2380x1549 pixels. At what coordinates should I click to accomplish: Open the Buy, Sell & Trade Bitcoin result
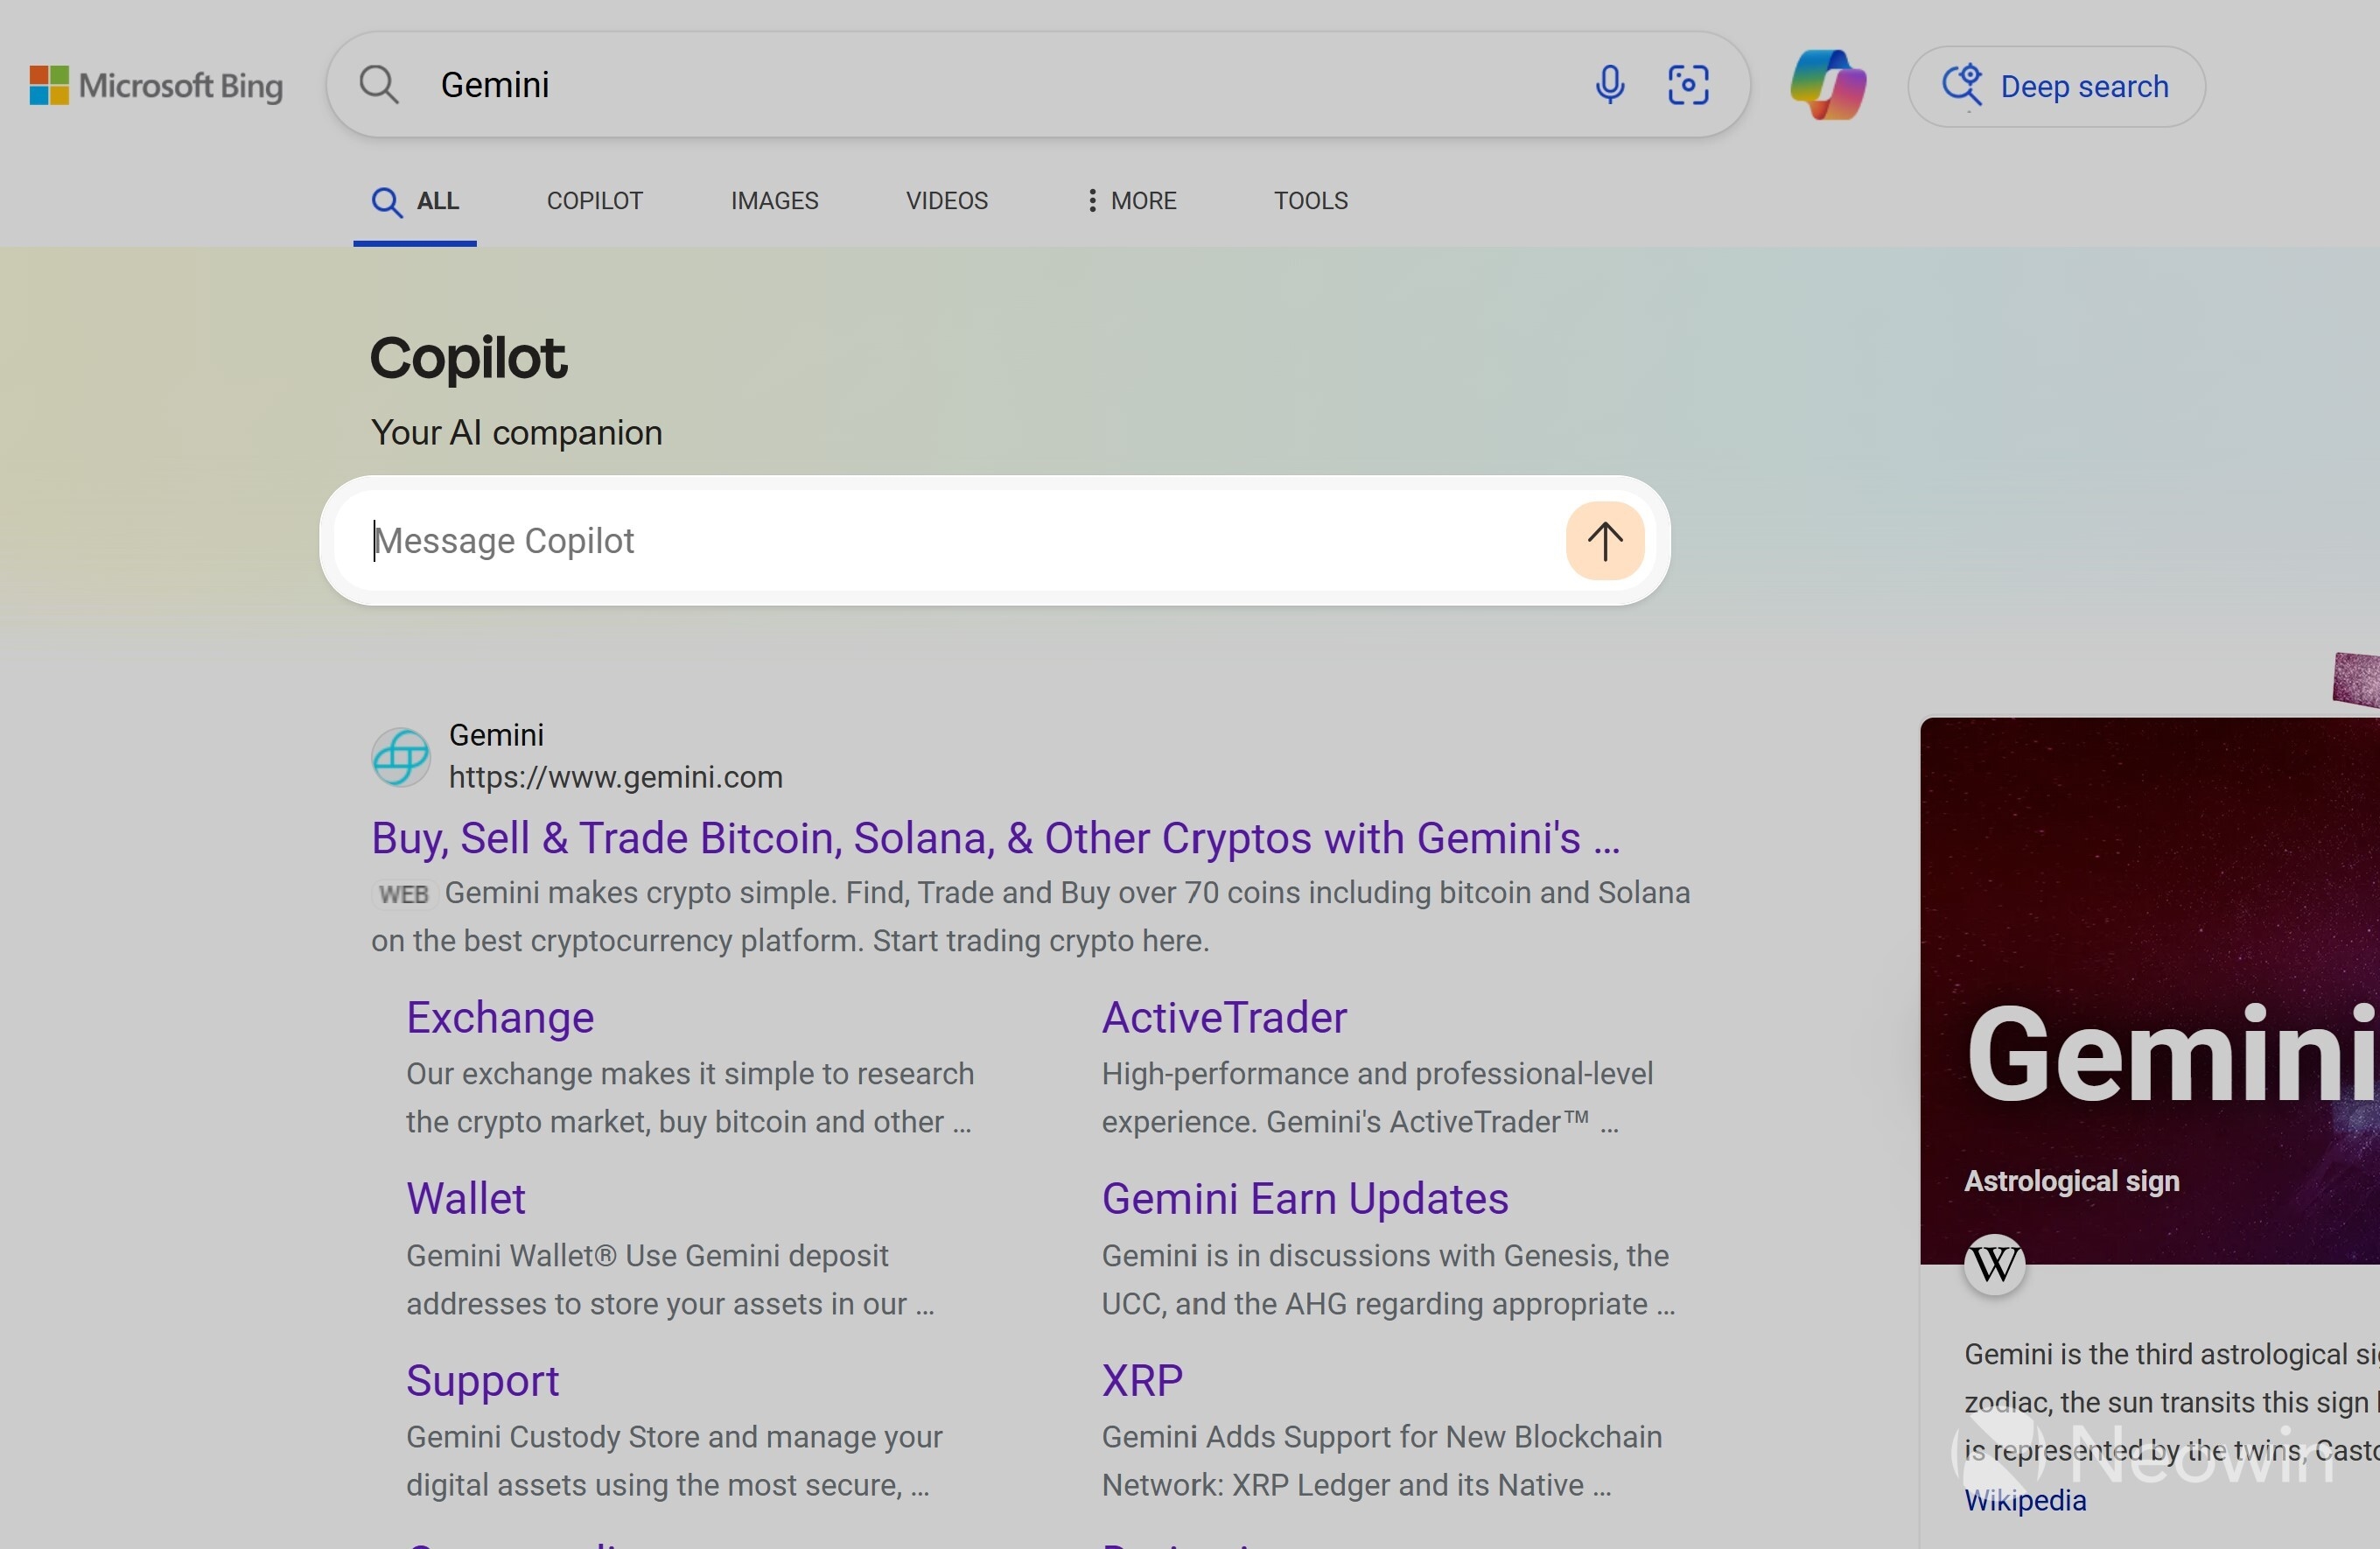point(995,838)
